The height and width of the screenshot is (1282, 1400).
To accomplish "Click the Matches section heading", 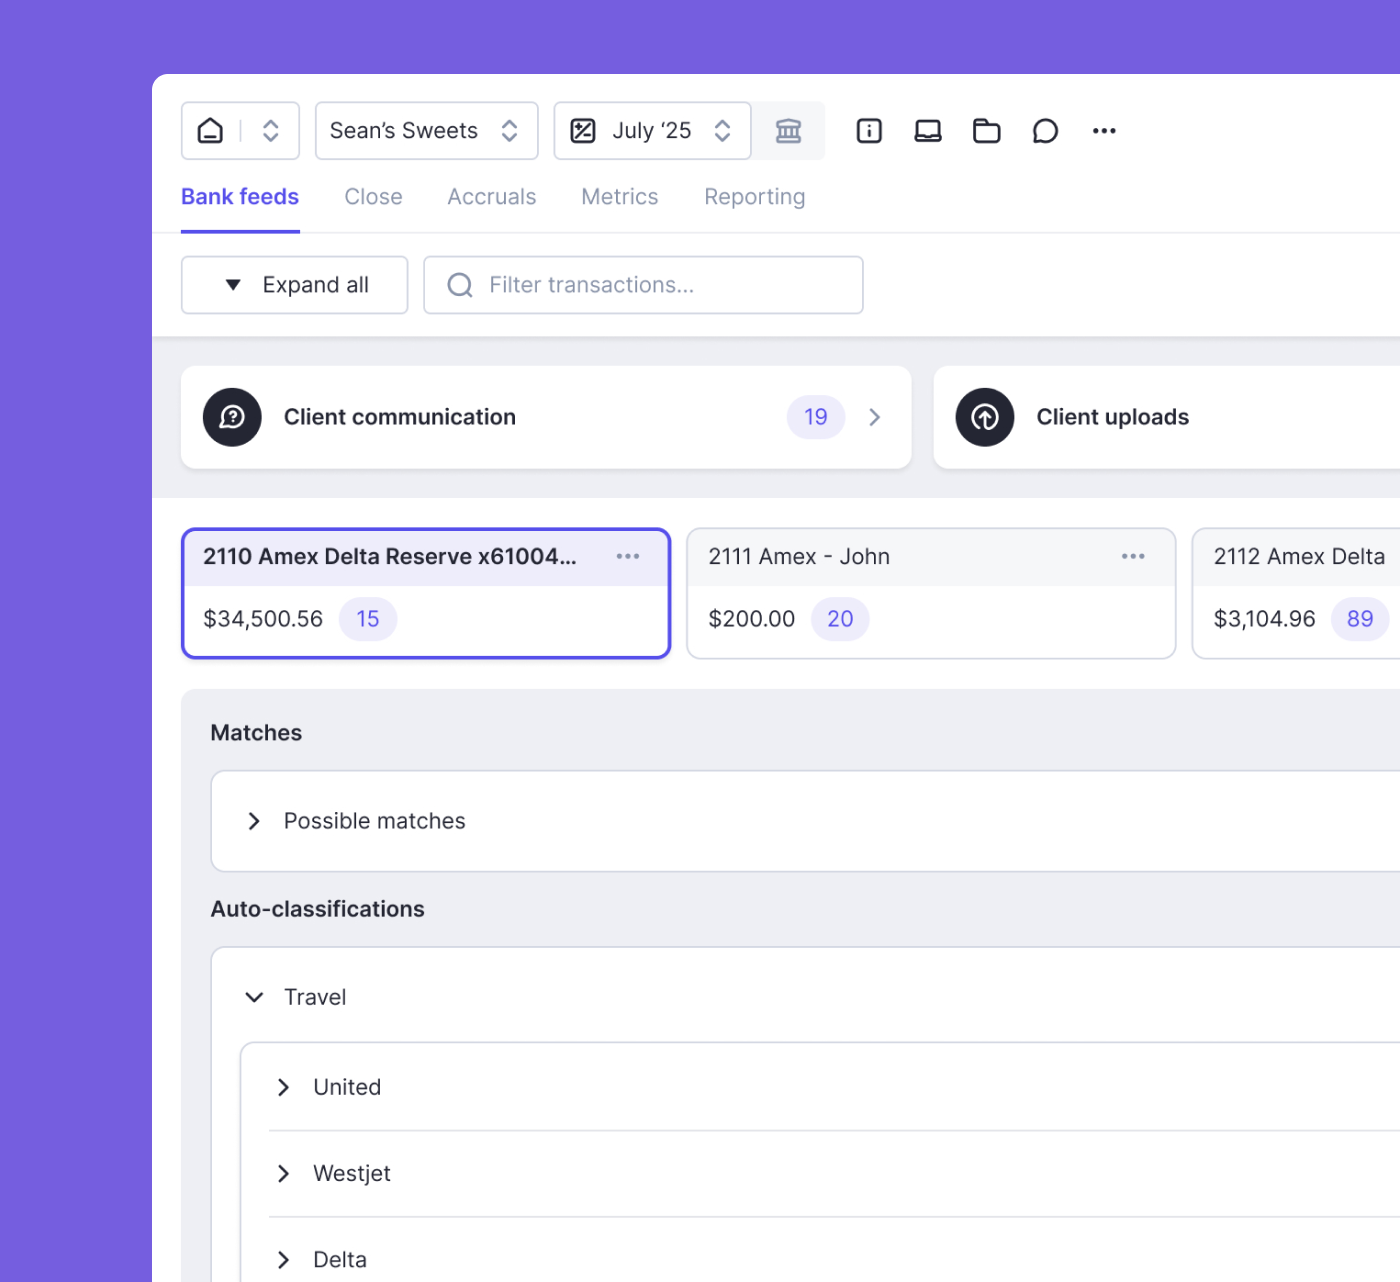I will (x=256, y=733).
